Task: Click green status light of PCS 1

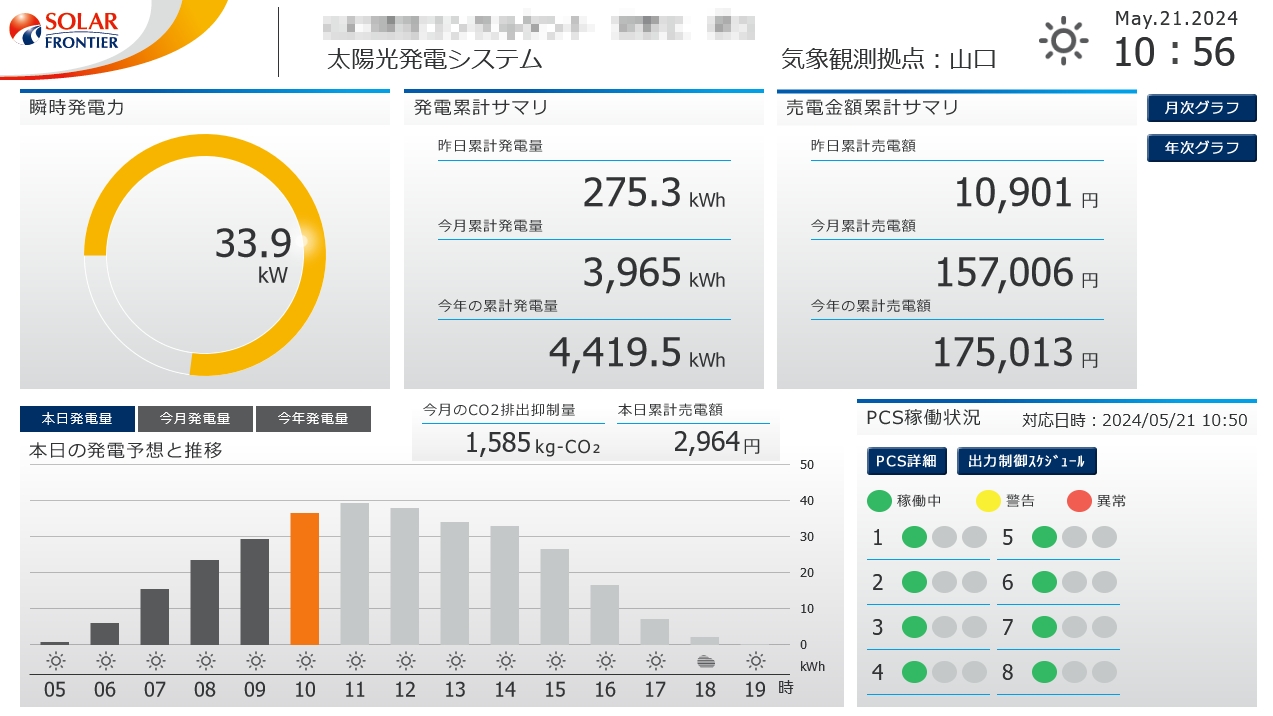Action: point(914,537)
